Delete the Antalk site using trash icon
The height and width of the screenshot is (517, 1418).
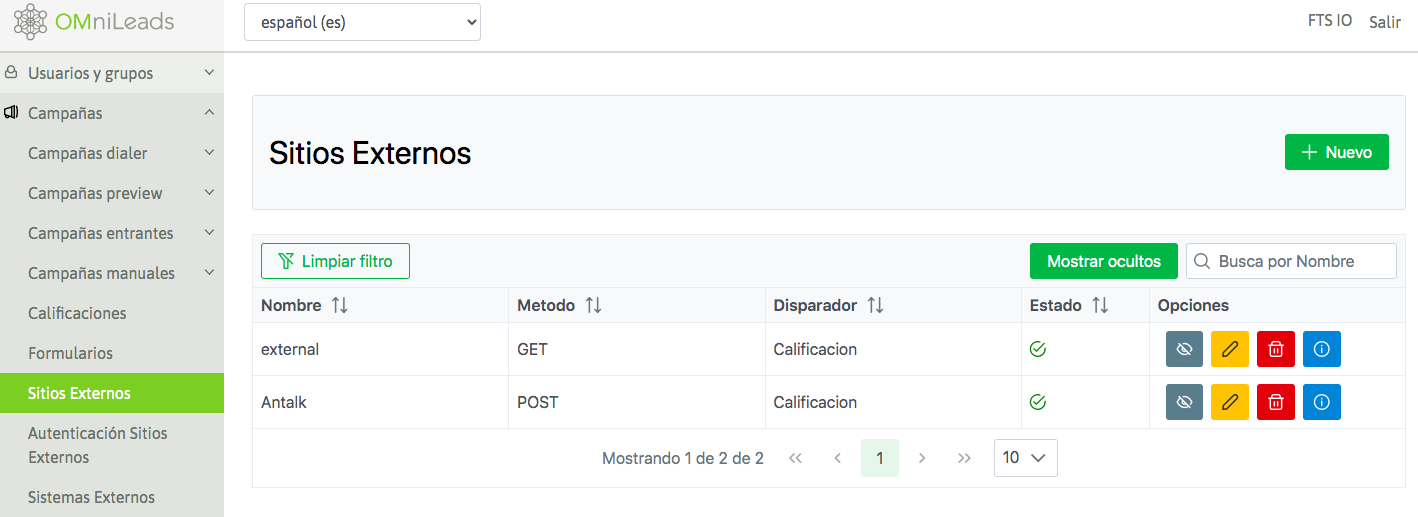point(1275,402)
